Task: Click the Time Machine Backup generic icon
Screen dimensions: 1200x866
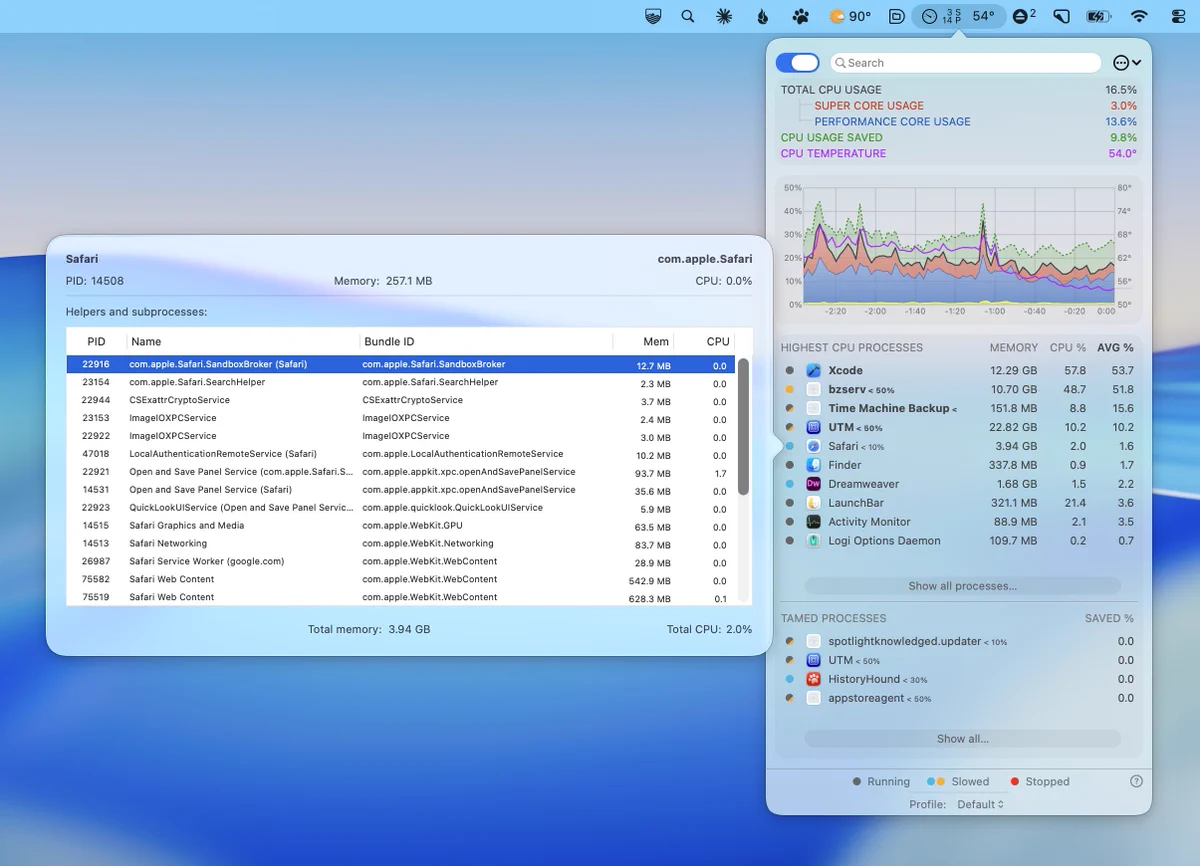Action: pyautogui.click(x=813, y=408)
